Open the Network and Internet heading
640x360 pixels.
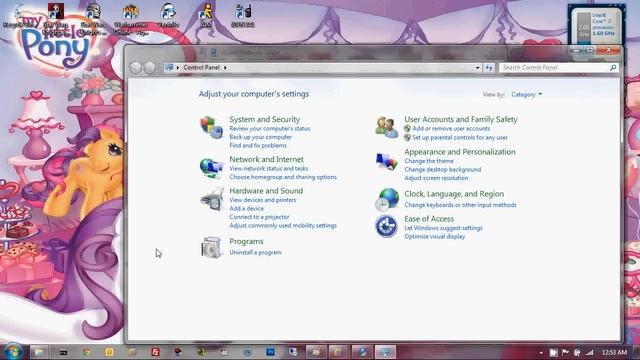[x=267, y=159]
